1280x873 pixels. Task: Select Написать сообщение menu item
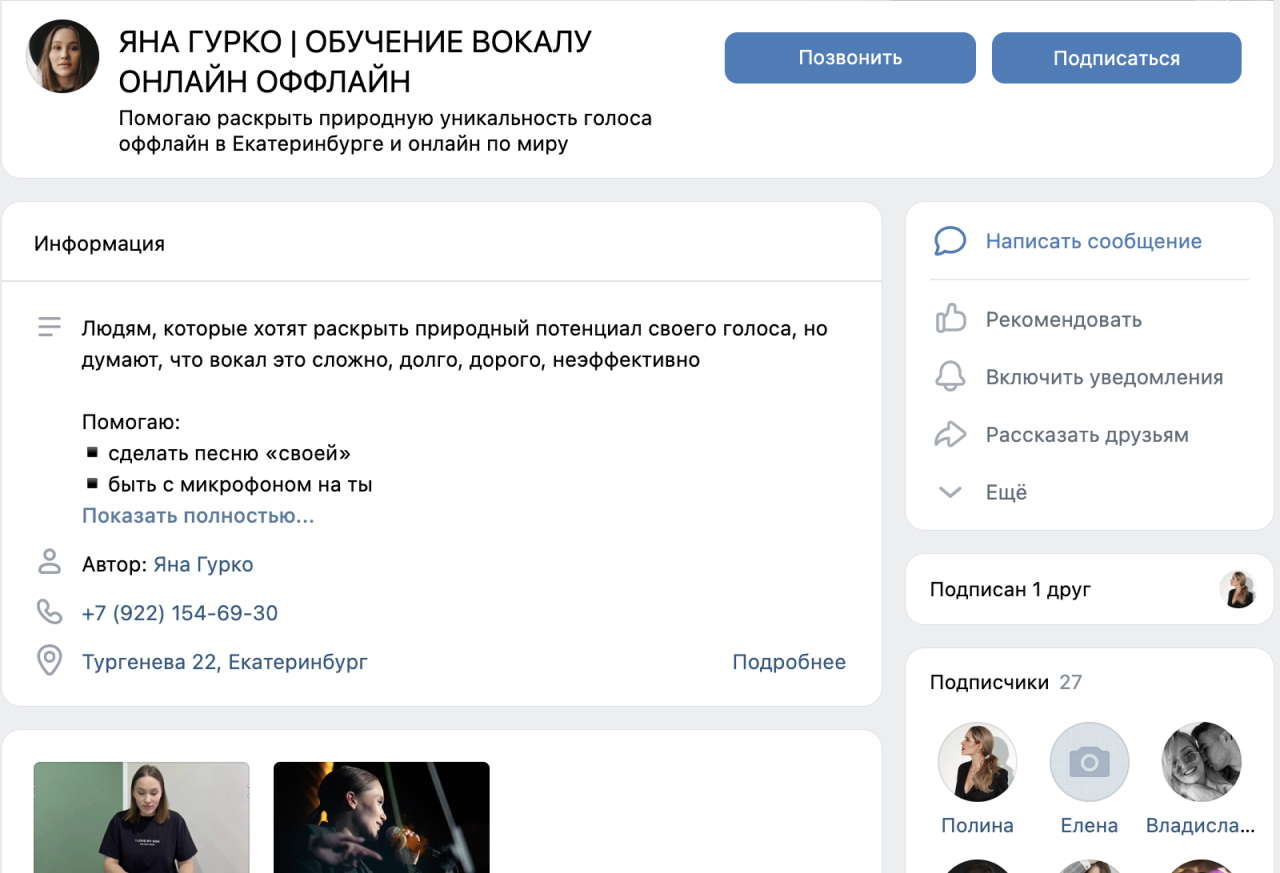pos(1093,241)
